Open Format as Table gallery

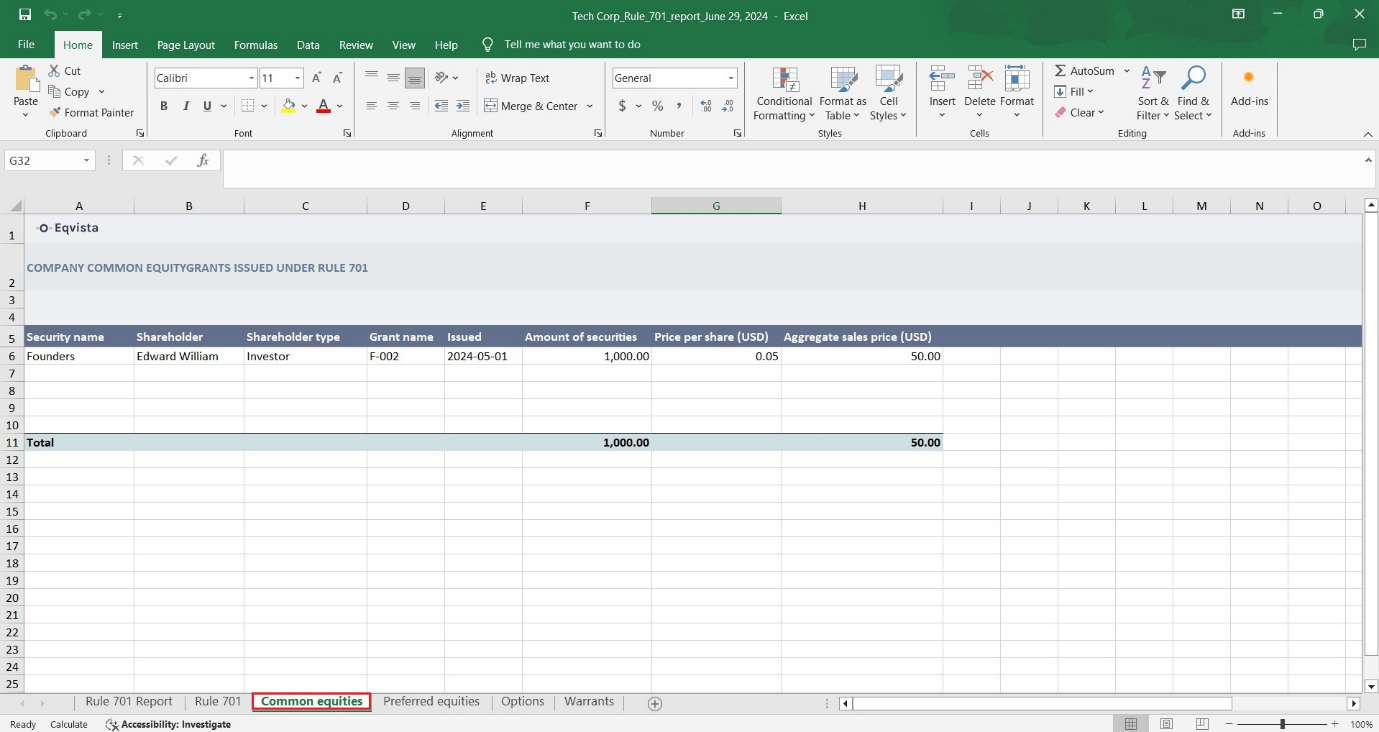click(843, 94)
